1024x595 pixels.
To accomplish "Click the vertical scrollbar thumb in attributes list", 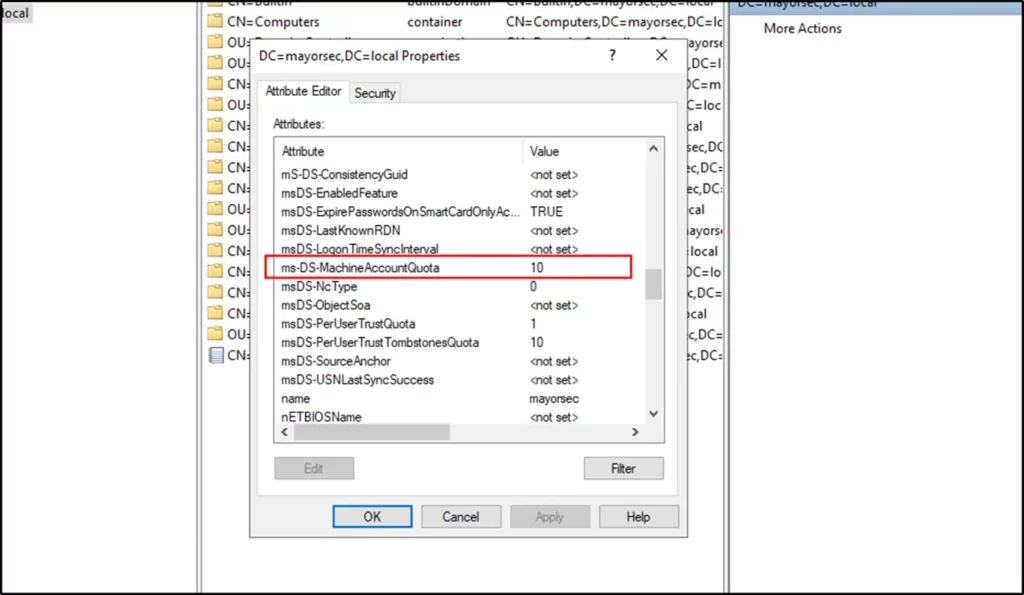I will coord(654,285).
